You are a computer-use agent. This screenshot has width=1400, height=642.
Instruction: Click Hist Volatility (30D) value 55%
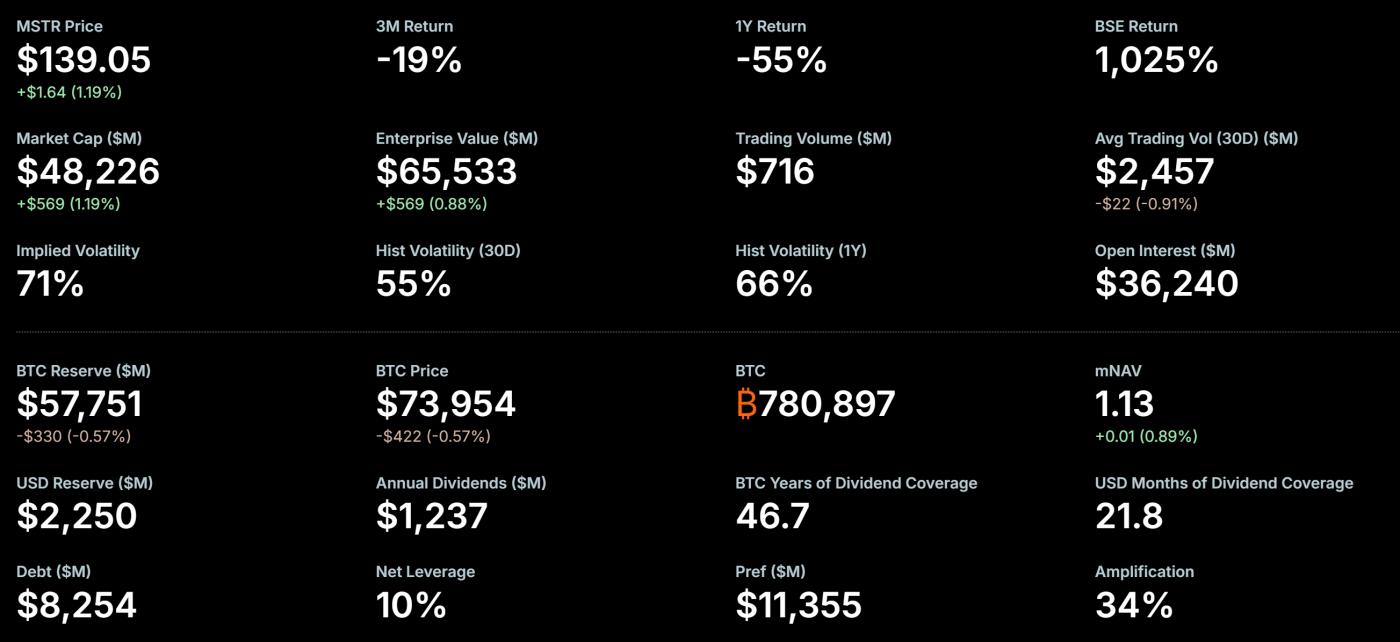(x=413, y=284)
